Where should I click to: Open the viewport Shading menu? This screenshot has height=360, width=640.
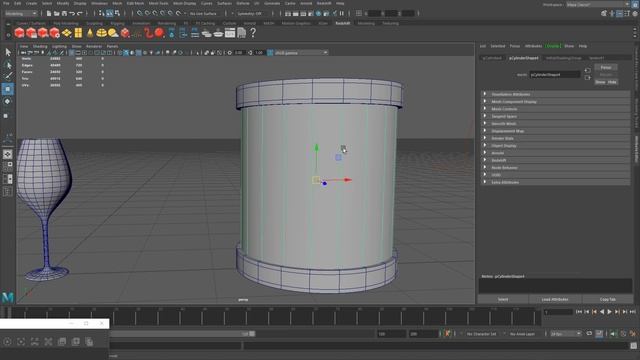pos(40,47)
